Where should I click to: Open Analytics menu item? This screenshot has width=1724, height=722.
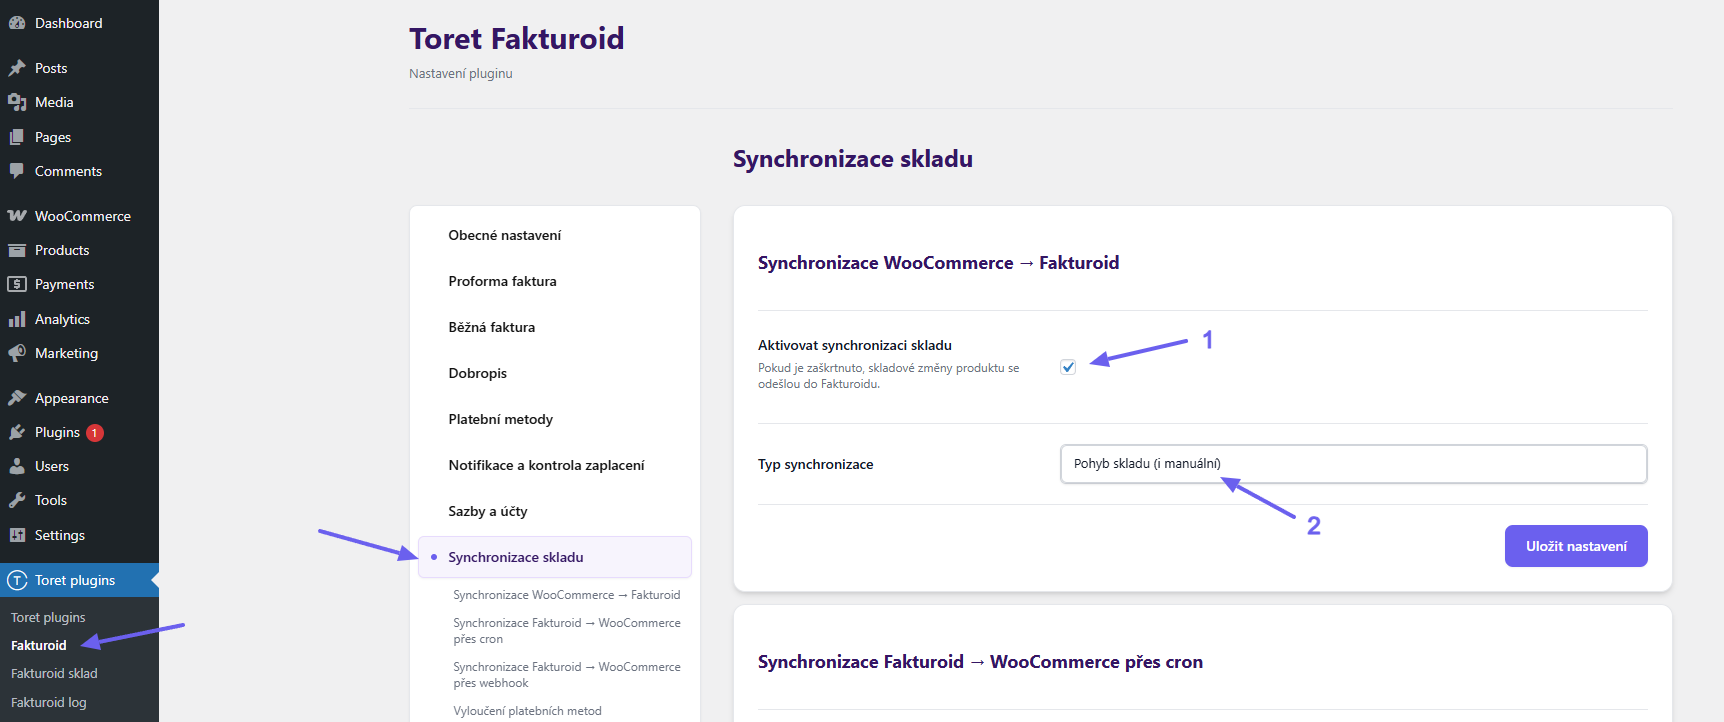click(x=79, y=319)
